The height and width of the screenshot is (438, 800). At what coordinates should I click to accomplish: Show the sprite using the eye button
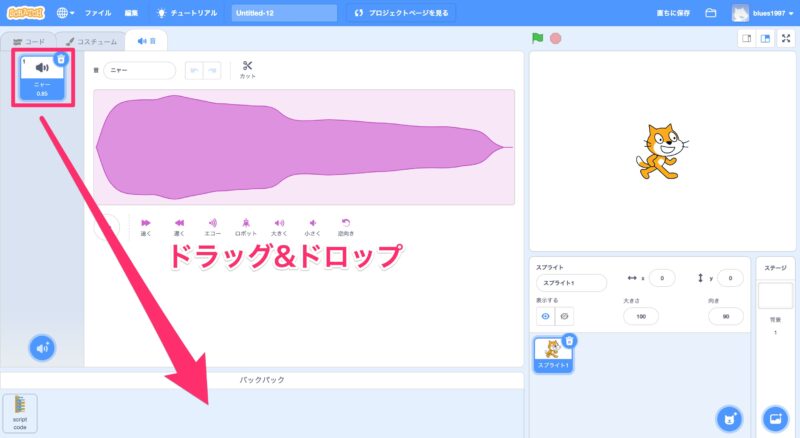(x=546, y=316)
